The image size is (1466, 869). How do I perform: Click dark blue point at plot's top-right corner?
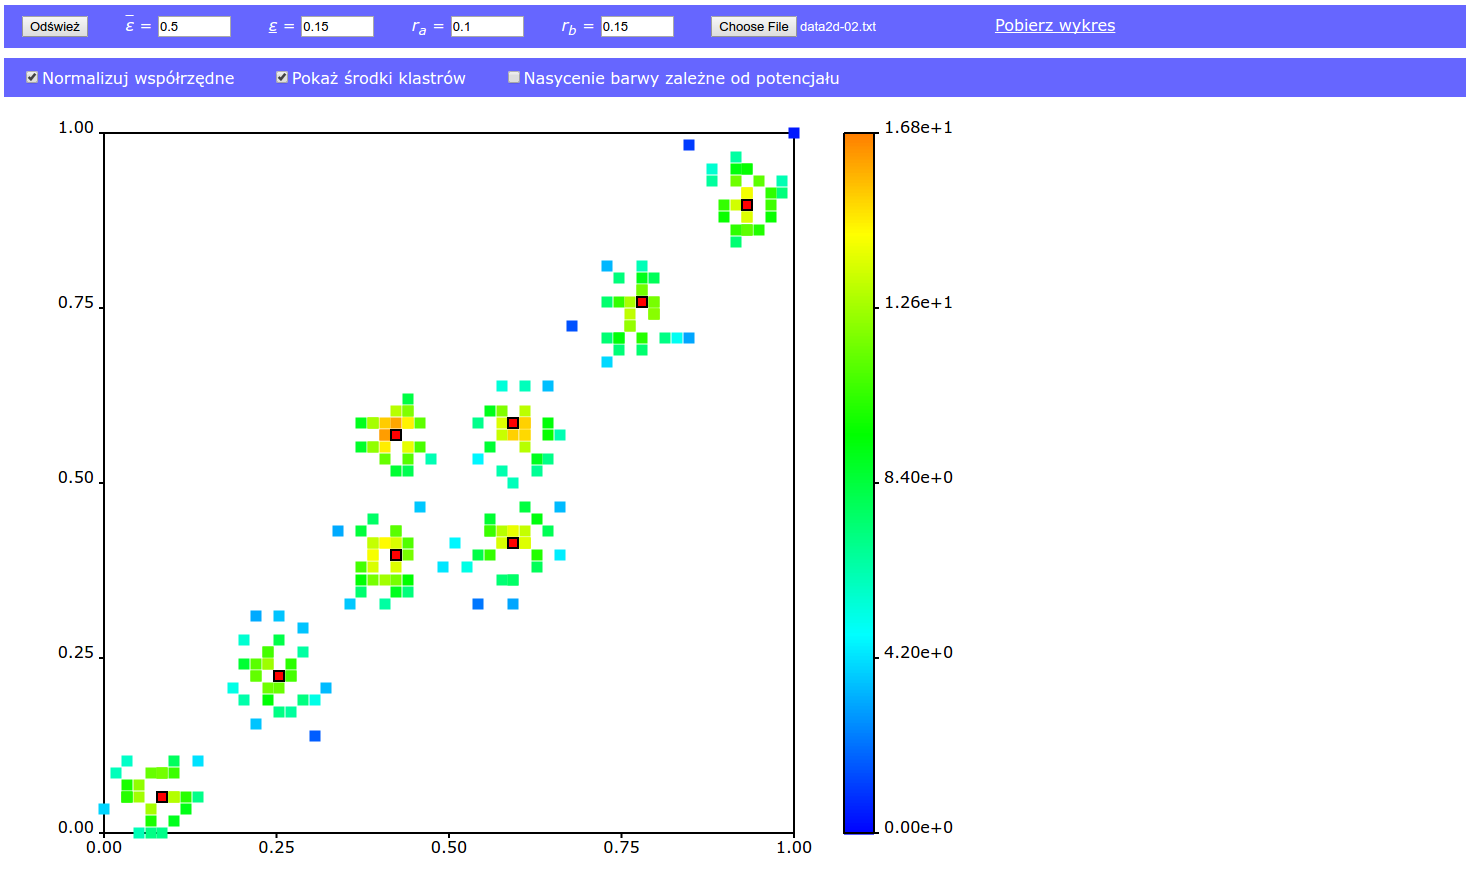tap(794, 133)
